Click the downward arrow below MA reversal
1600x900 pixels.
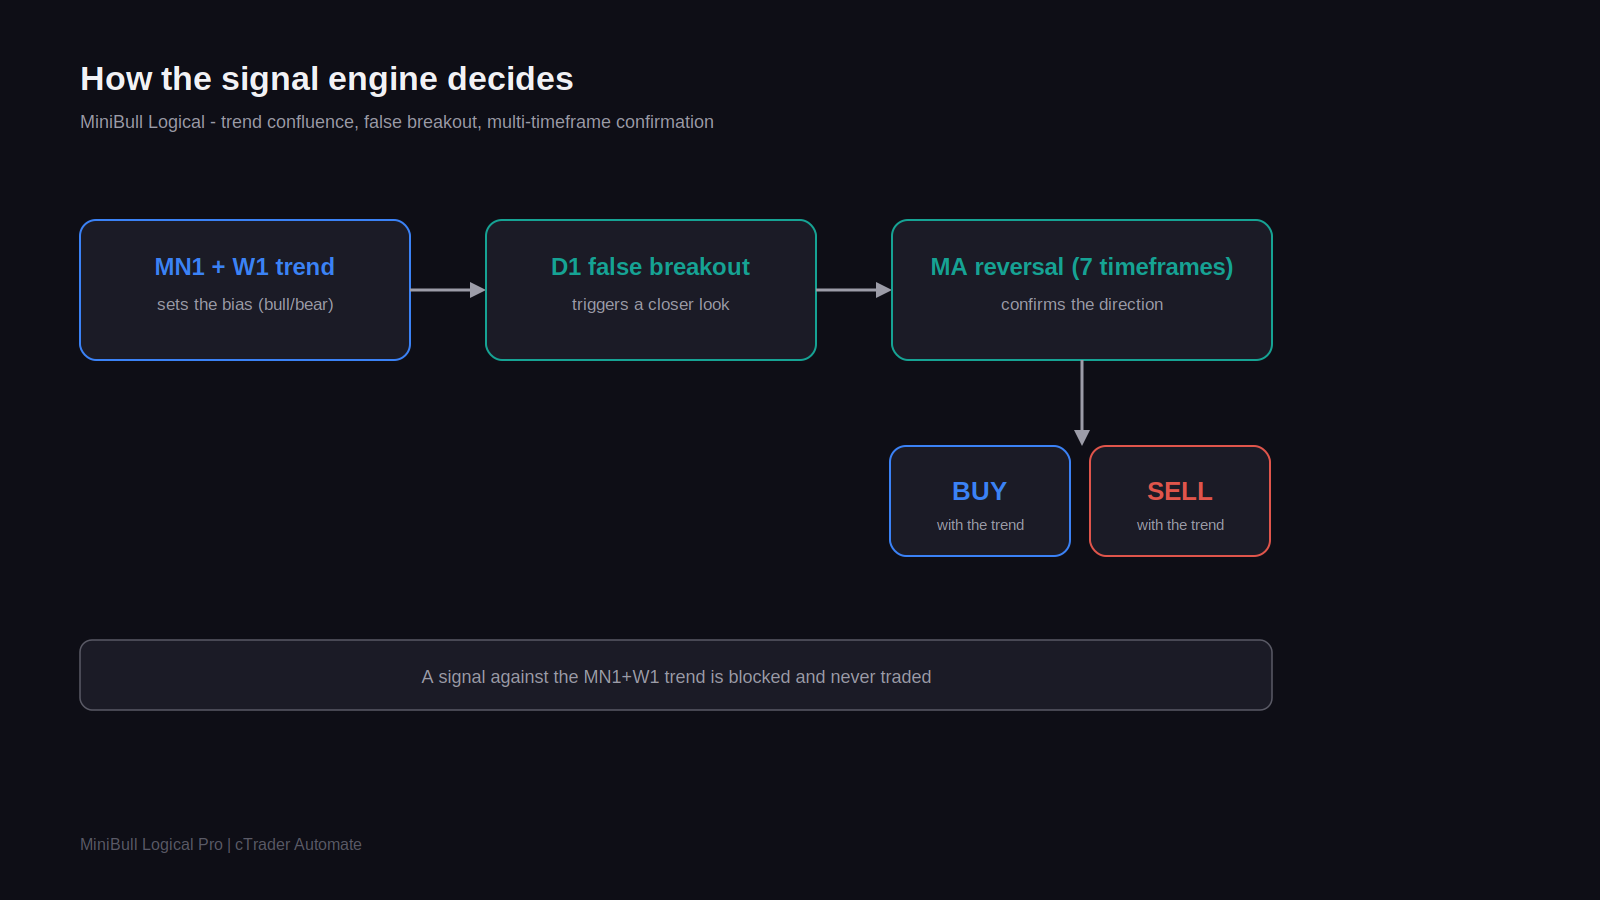tap(1082, 403)
